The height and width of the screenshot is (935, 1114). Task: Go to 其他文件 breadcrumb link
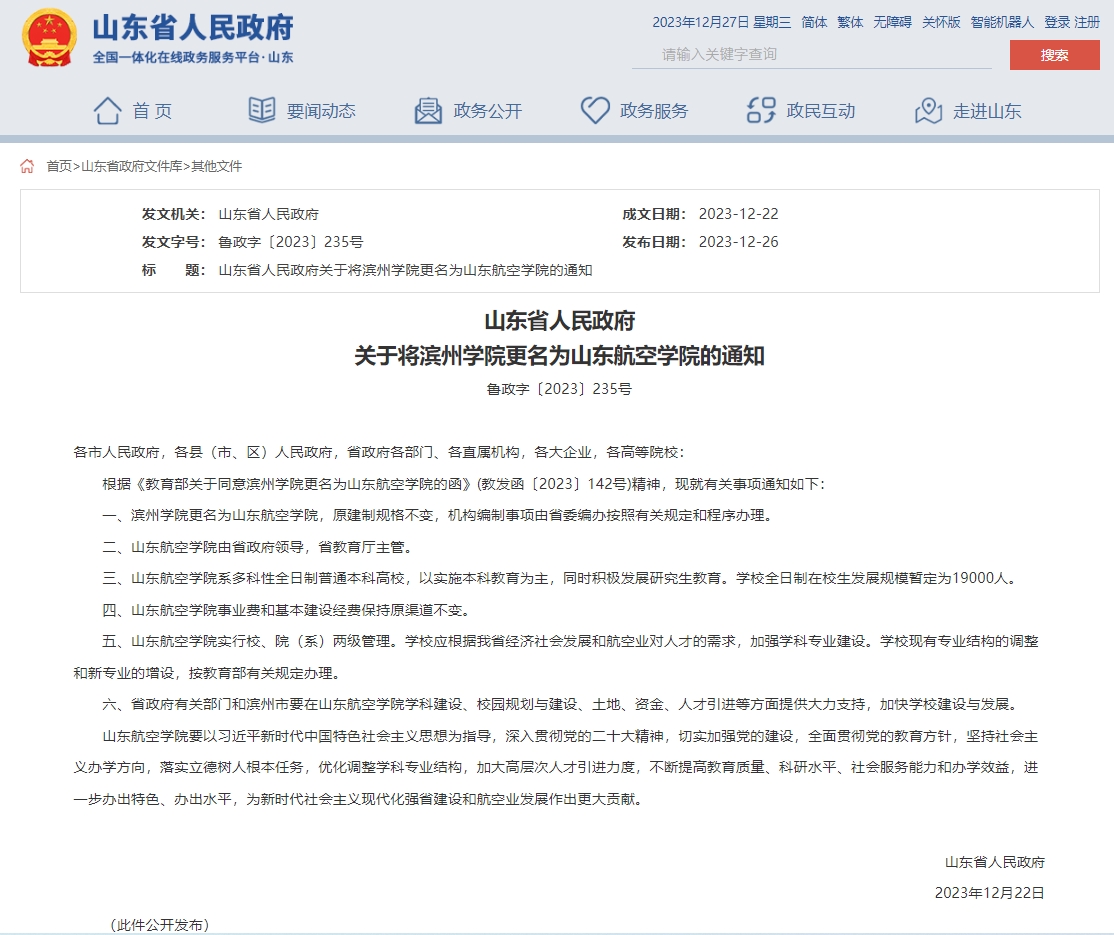[x=217, y=166]
